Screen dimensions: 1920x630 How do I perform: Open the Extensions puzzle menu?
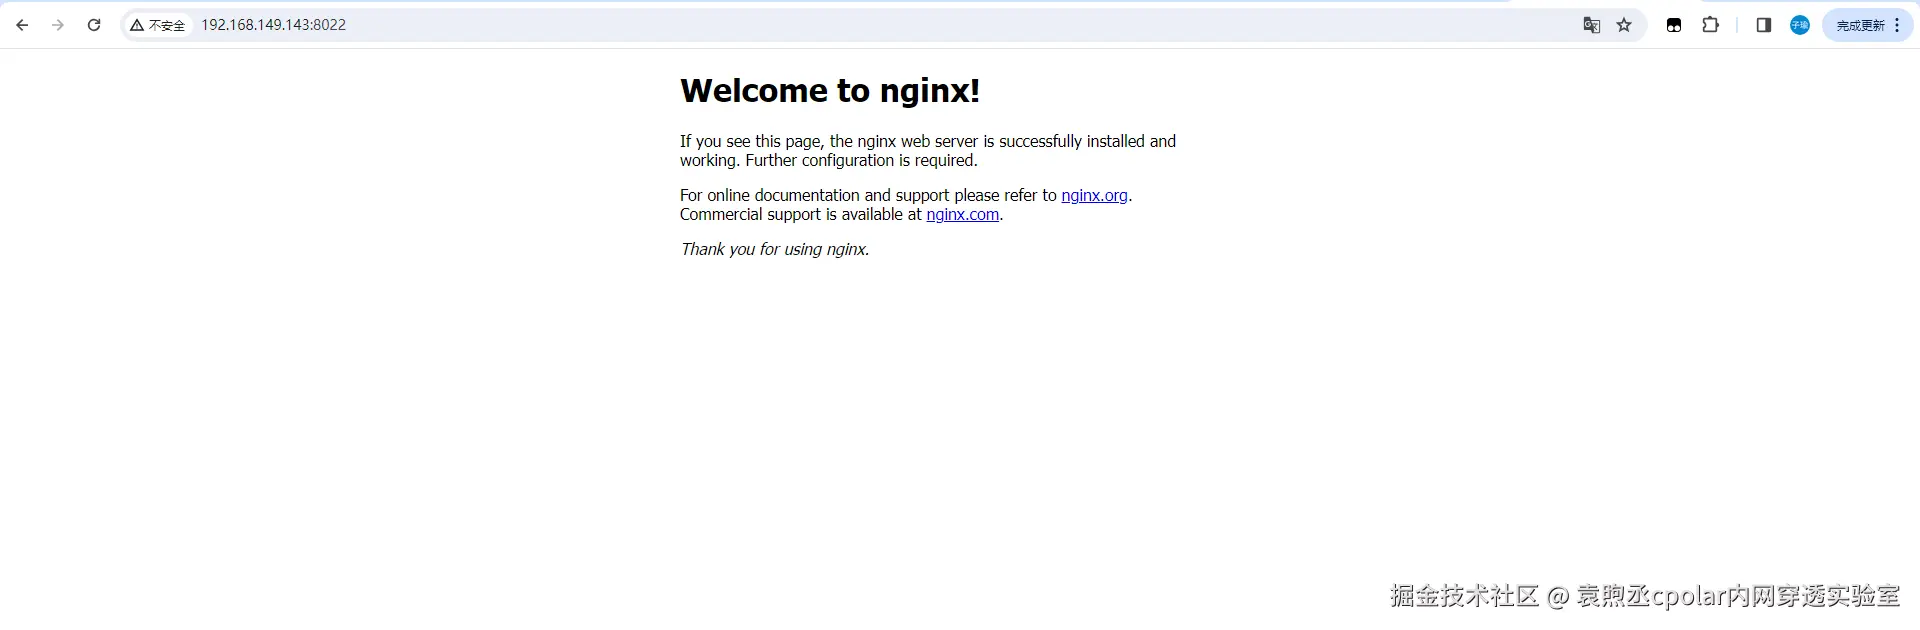point(1711,25)
